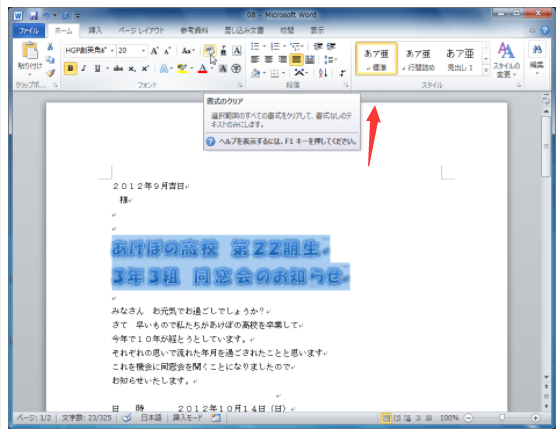Open the font size dropdown showing 20
Viewport: 556px width, 429px height.
(x=143, y=51)
